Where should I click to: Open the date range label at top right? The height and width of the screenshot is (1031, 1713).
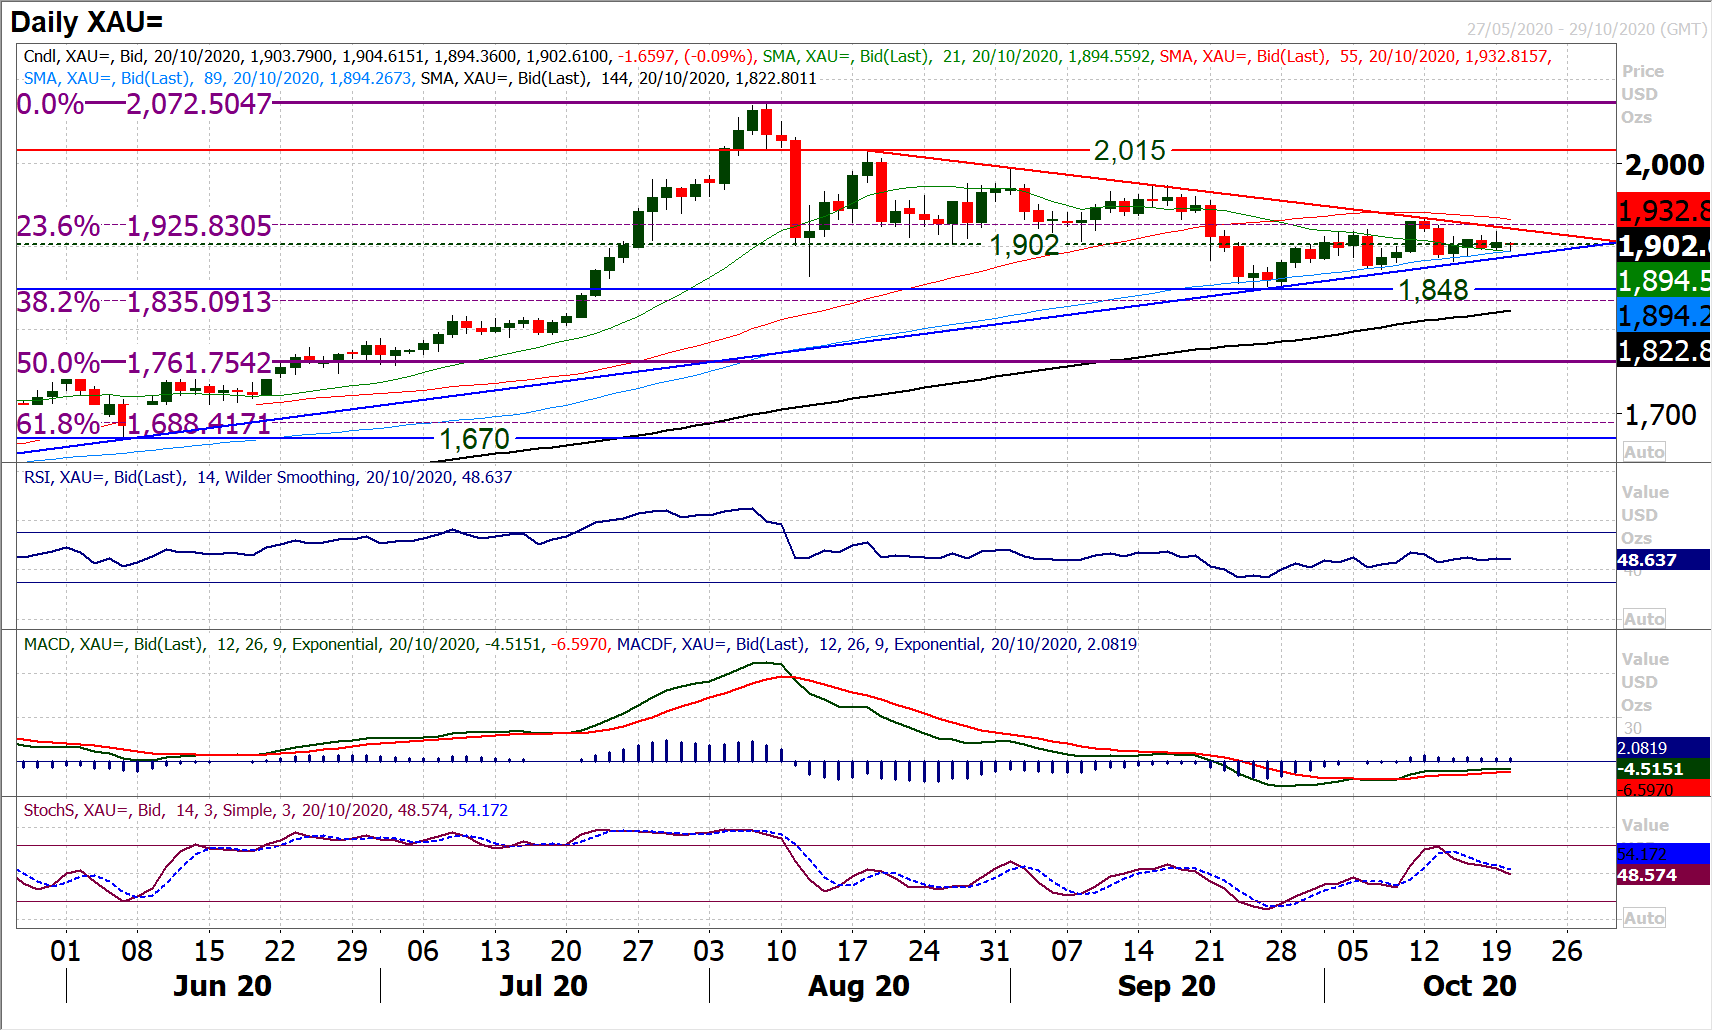tap(1586, 29)
